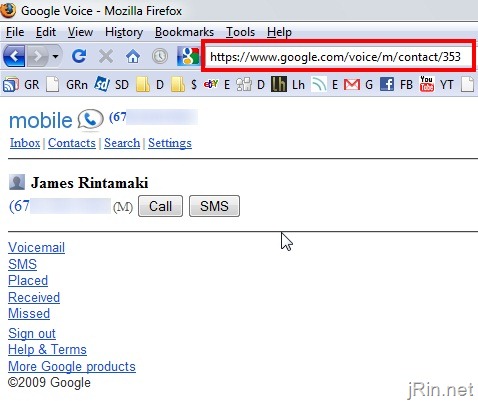The height and width of the screenshot is (401, 478).
Task: Click the Sign out link
Action: [x=32, y=333]
